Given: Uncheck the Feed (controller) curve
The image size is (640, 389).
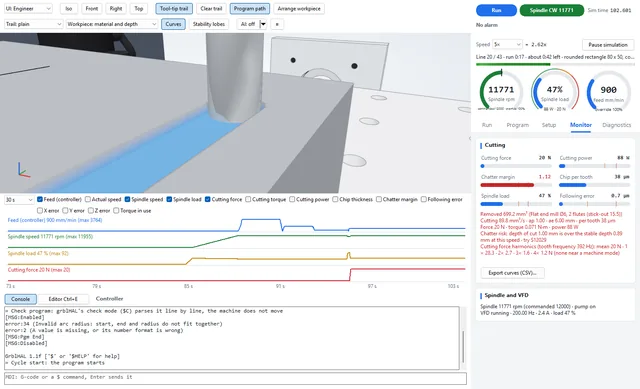Looking at the screenshot, I should tap(40, 199).
